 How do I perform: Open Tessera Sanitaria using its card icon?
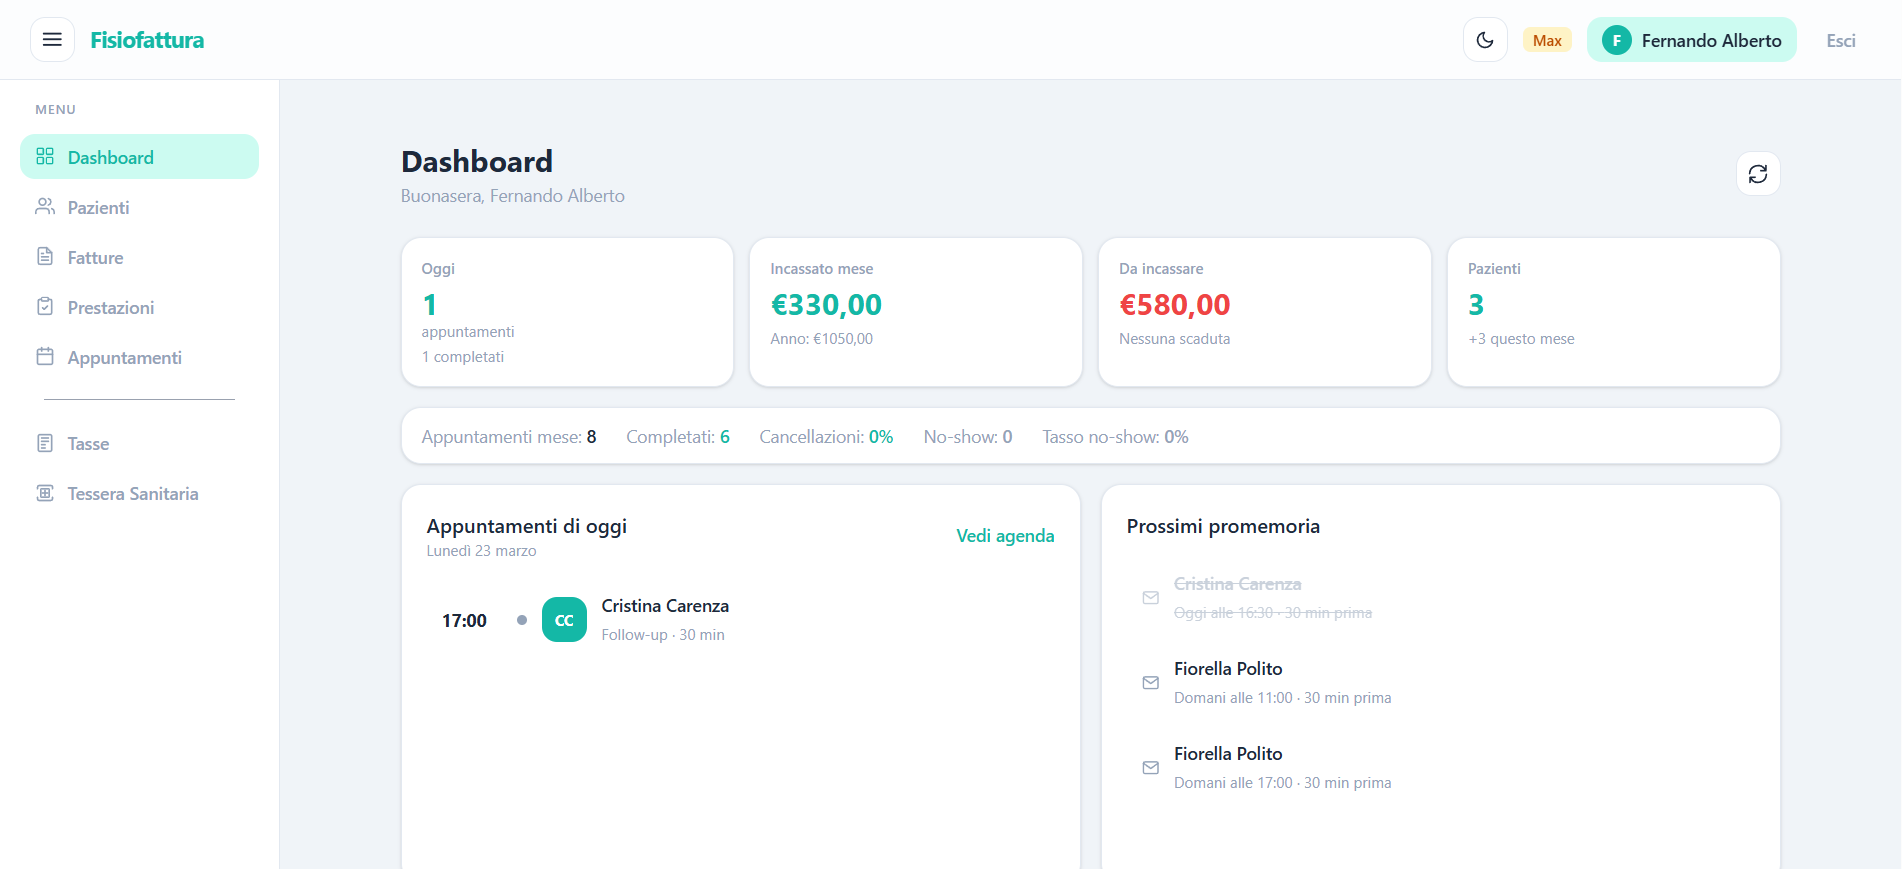(45, 493)
